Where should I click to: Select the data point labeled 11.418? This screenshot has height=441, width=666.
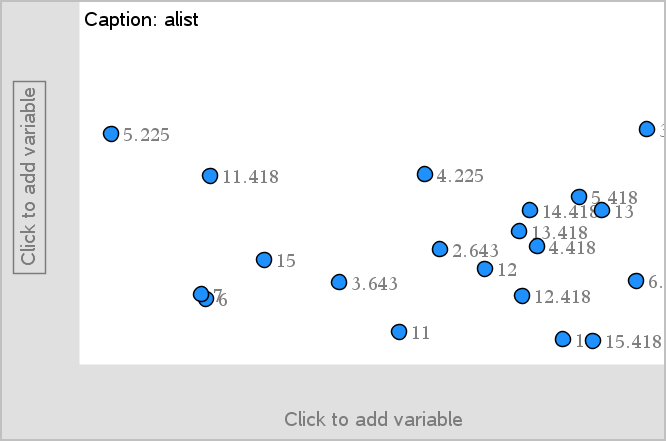tap(210, 176)
